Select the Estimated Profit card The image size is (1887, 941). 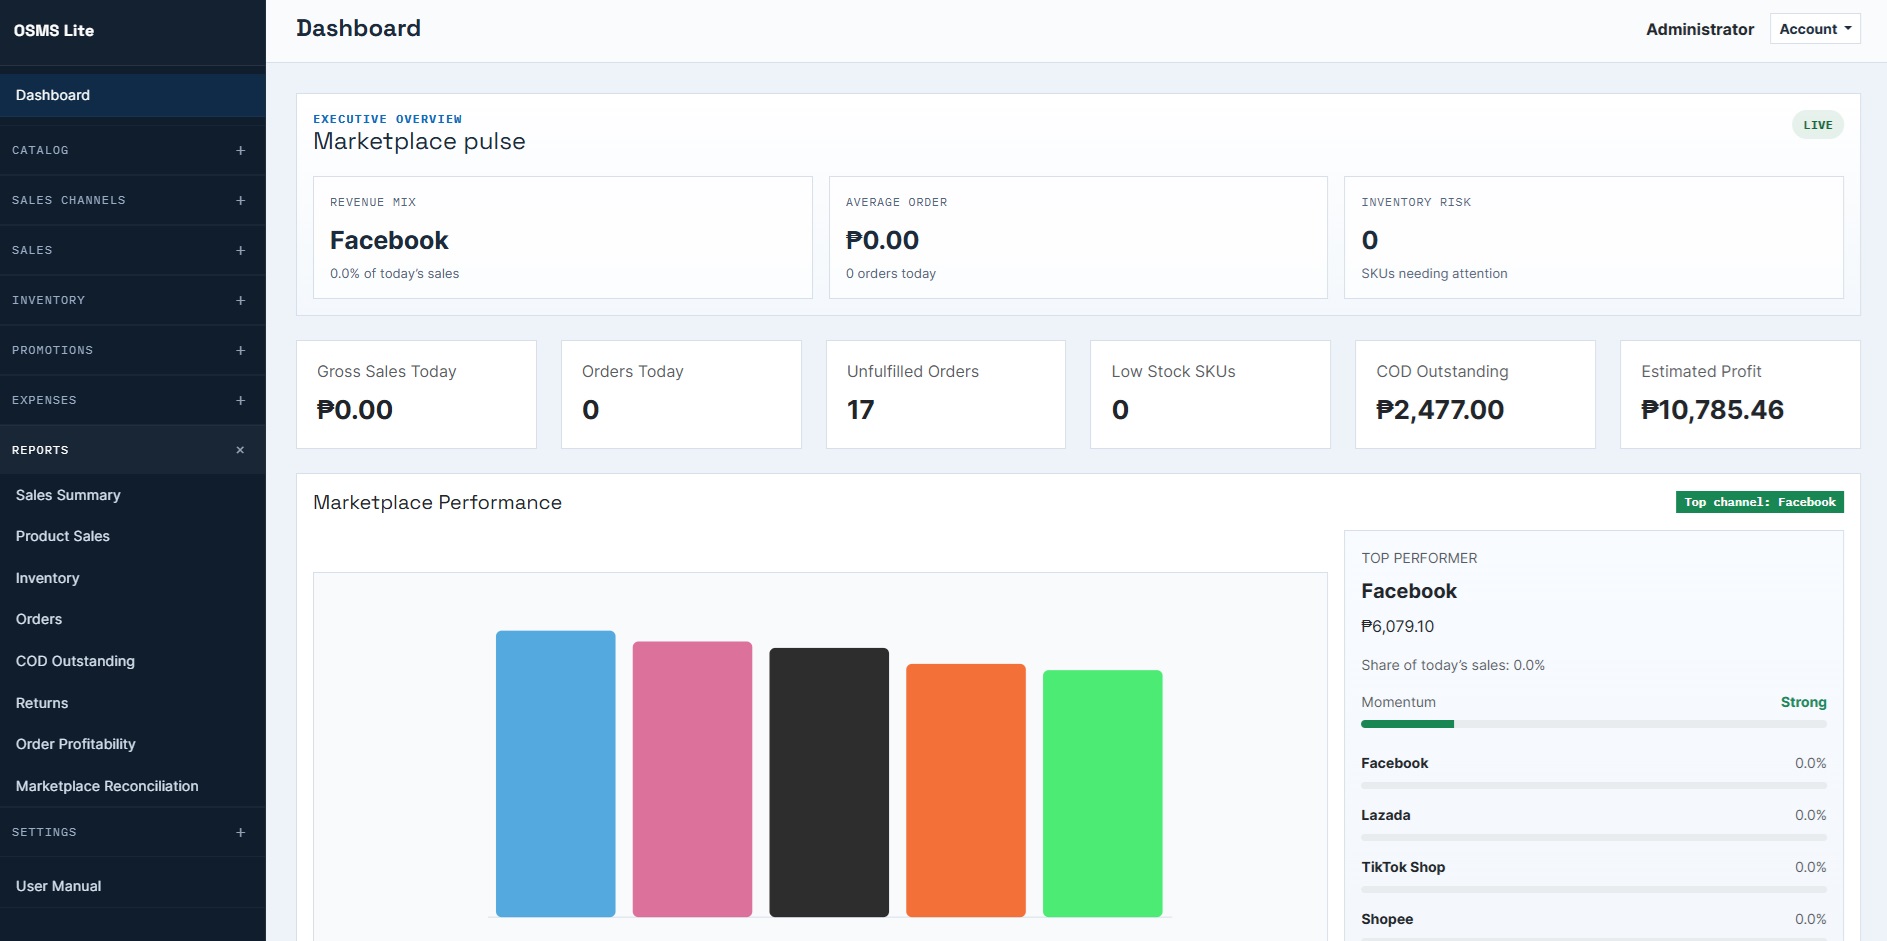(1740, 394)
